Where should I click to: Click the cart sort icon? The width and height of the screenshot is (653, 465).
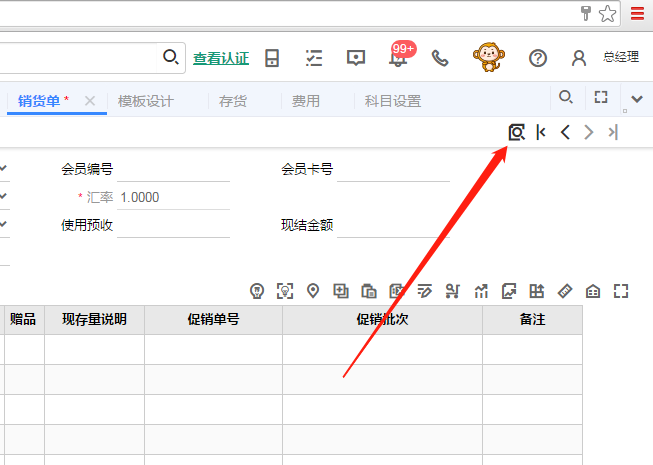[453, 291]
